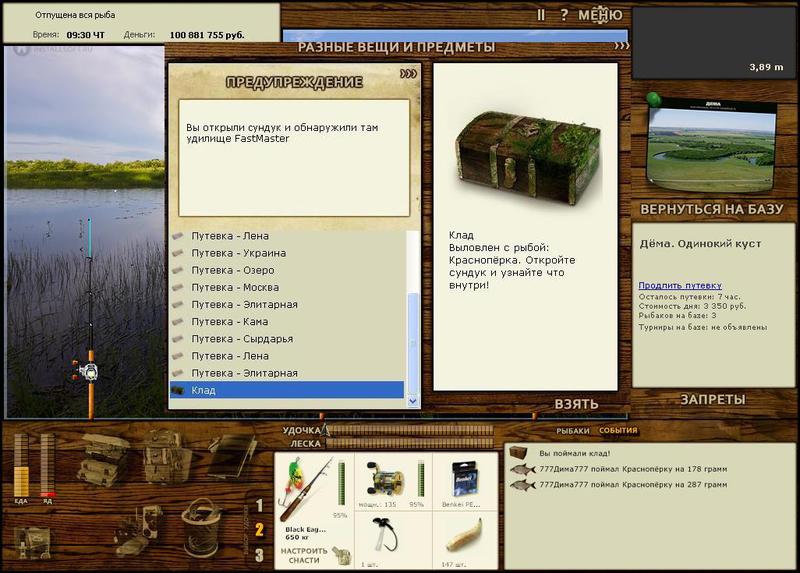
Task: Click the hook slot showing 1 шт.
Action: pyautogui.click(x=385, y=535)
